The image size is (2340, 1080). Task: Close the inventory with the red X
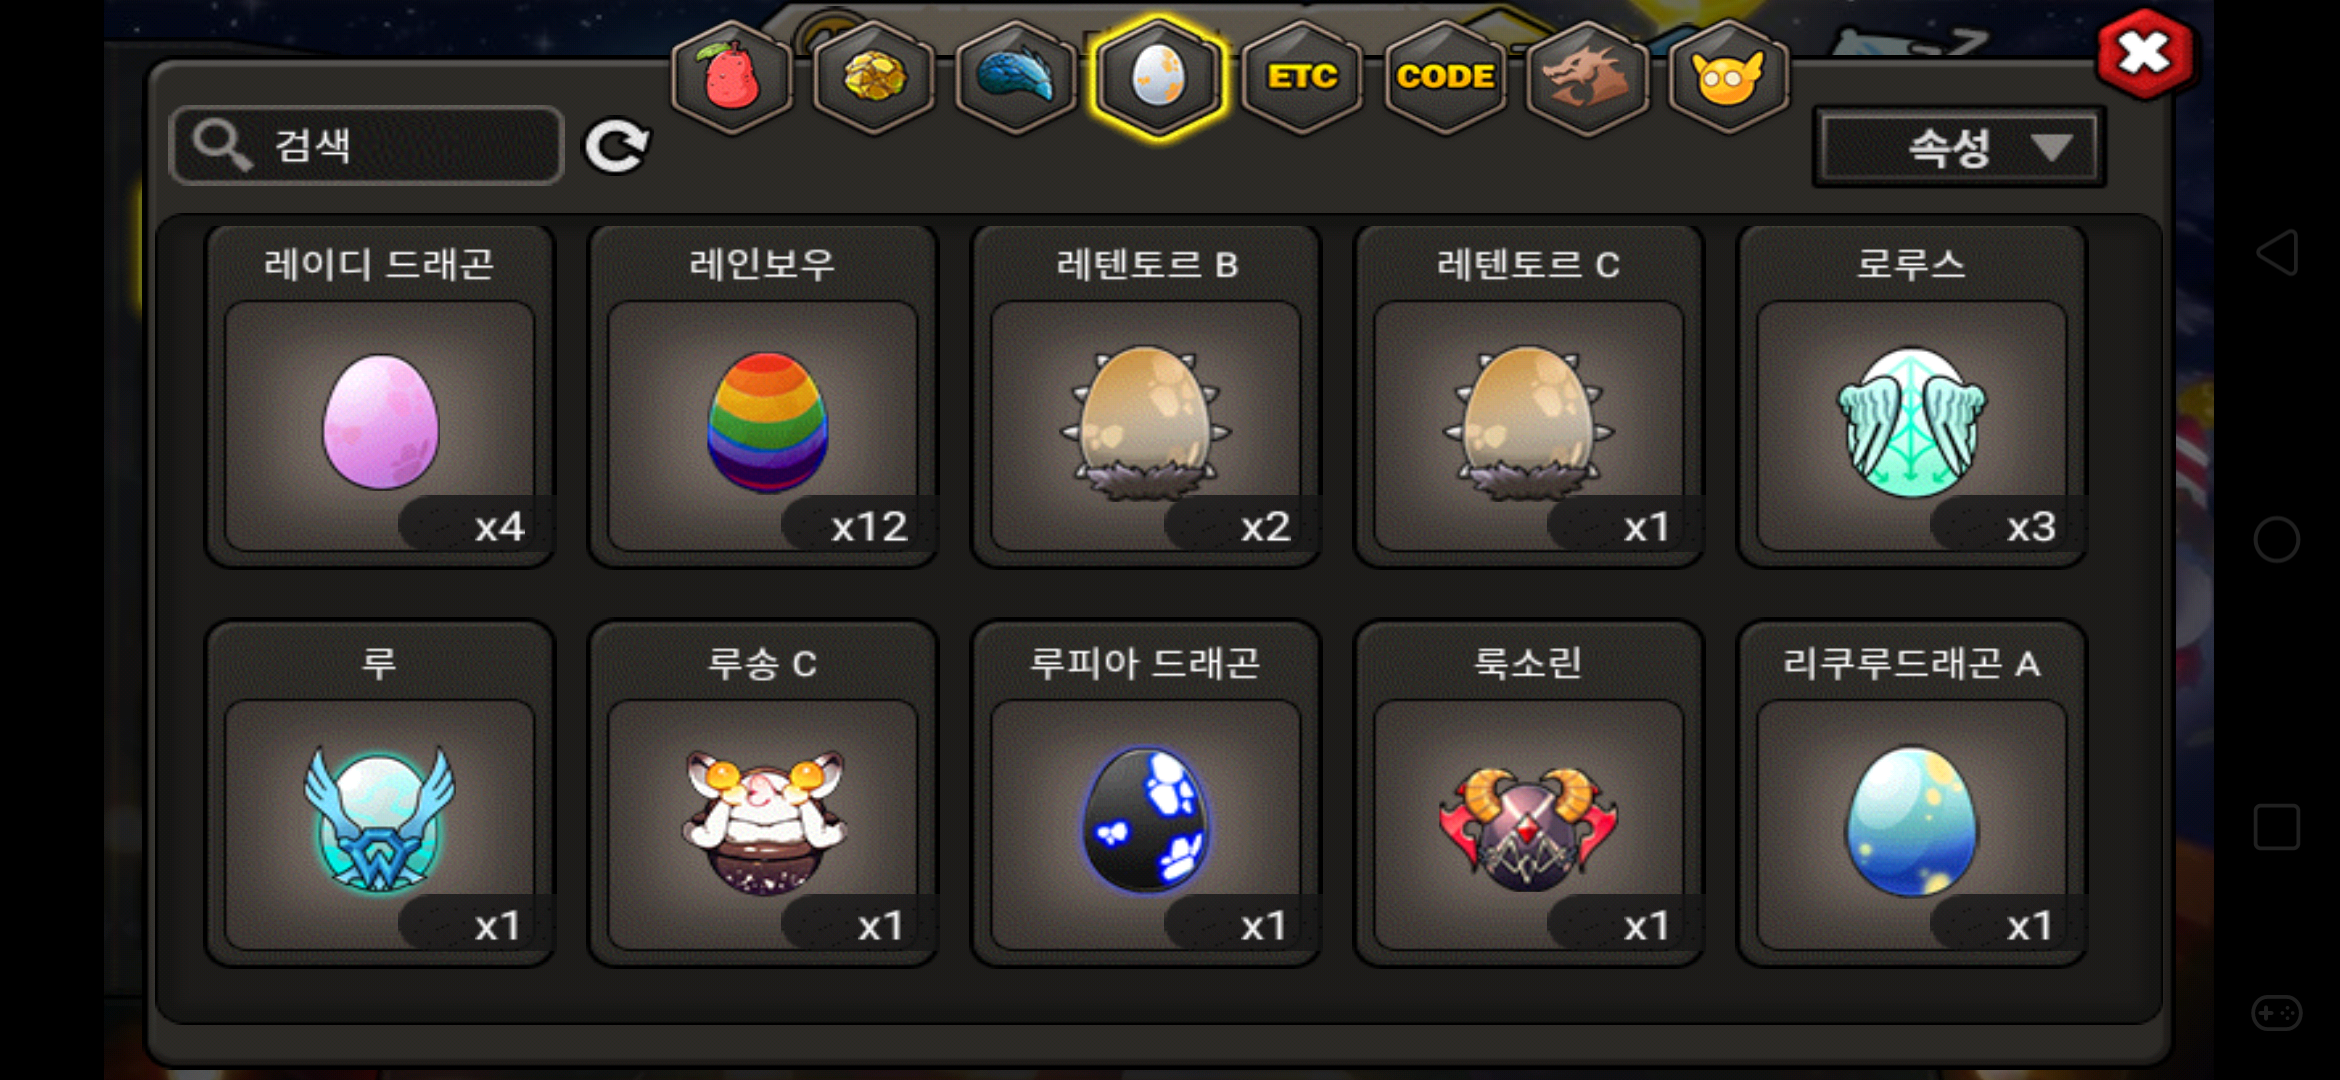(x=2144, y=54)
